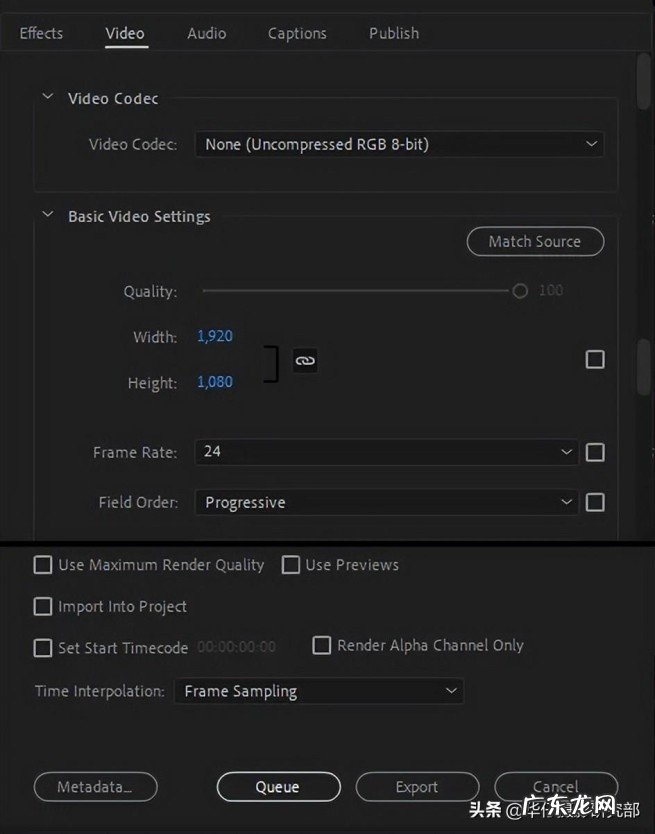Tick the Frame Rate match source checkbox
655x834 pixels.
click(x=595, y=452)
